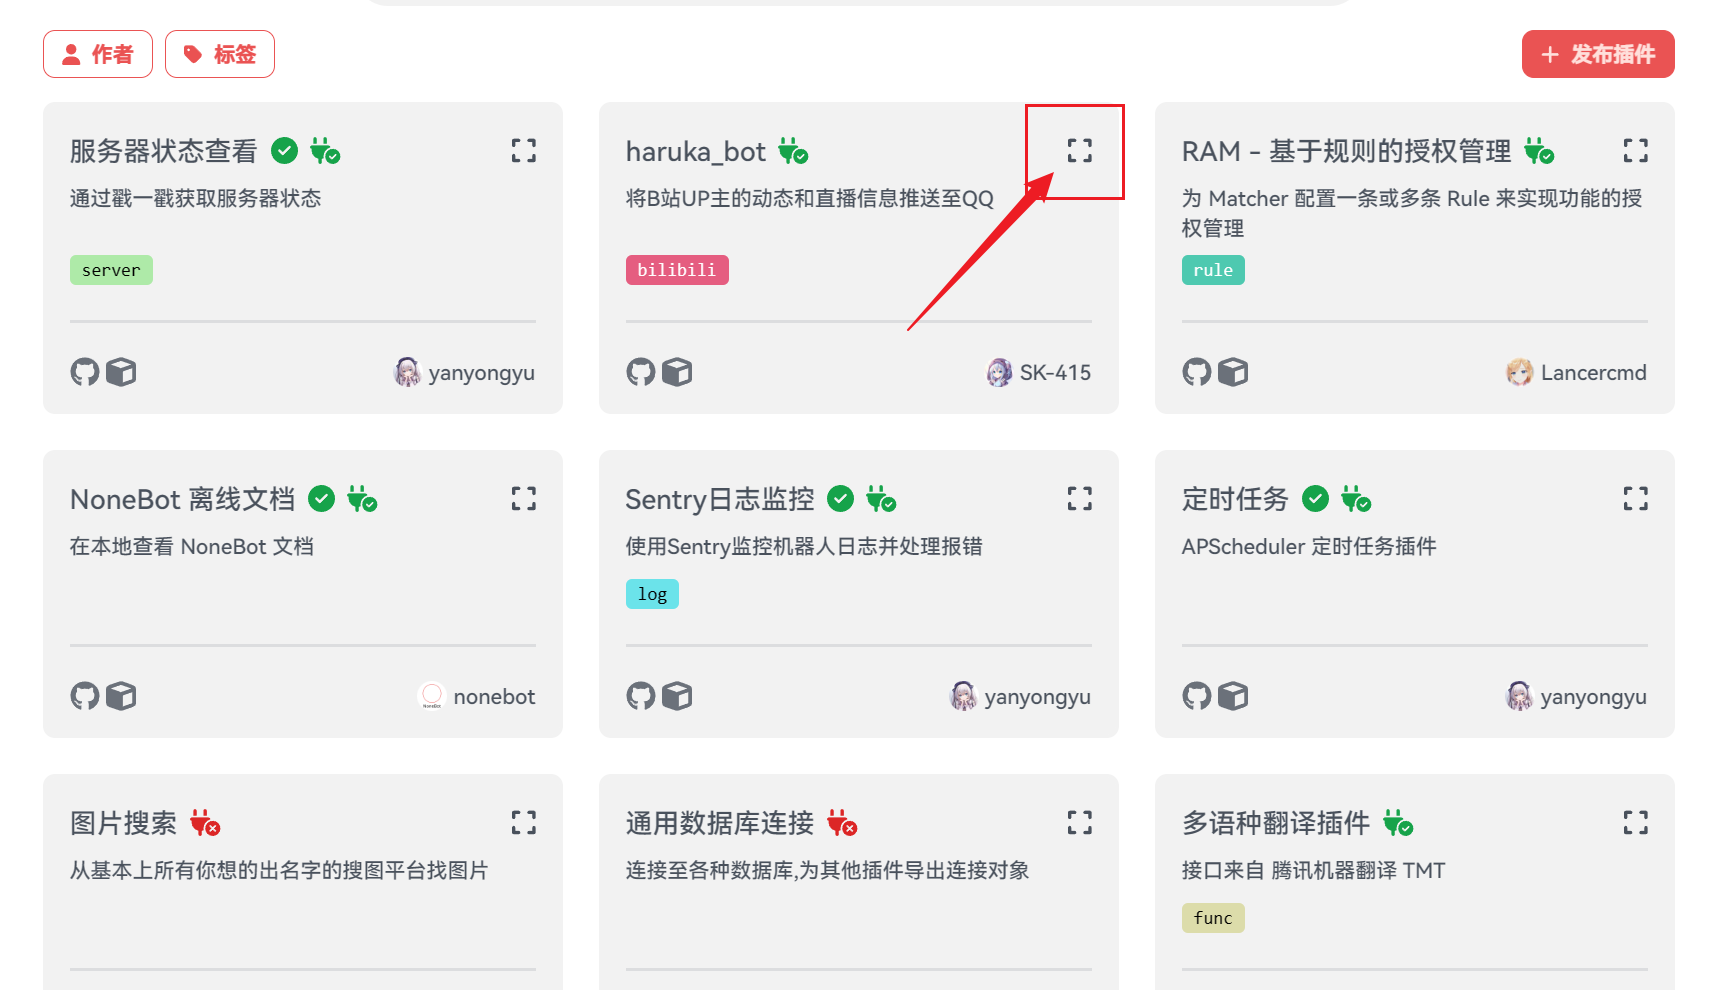Open package icon of haruka_bot
1715x990 pixels.
[x=677, y=372]
